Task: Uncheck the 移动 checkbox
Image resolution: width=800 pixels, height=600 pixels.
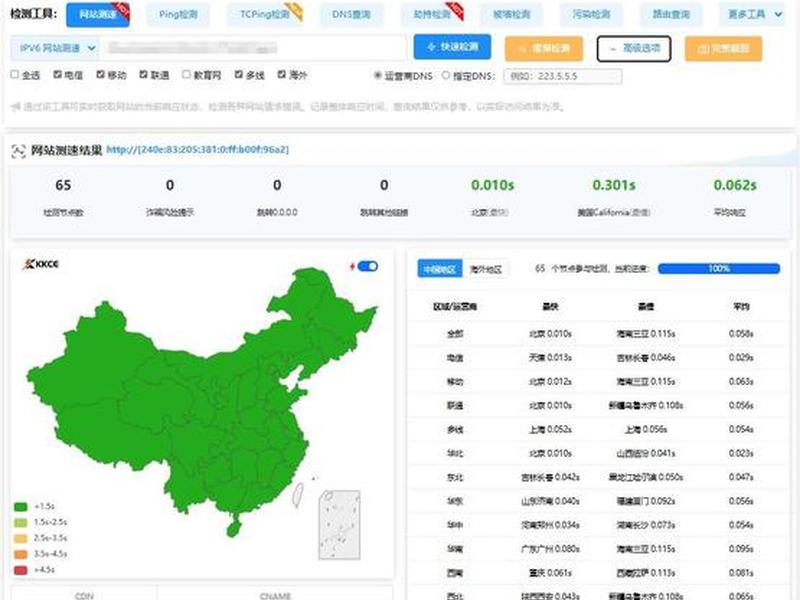Action: point(101,74)
